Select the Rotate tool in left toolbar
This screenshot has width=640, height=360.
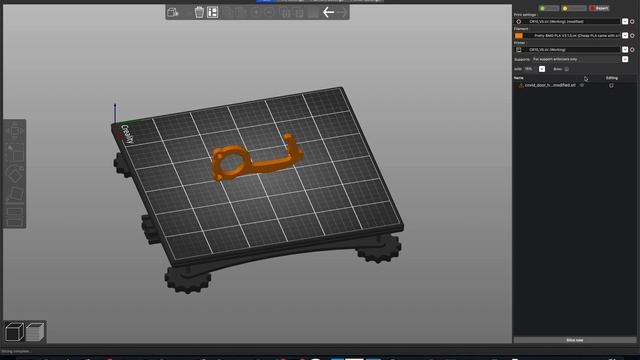click(15, 174)
